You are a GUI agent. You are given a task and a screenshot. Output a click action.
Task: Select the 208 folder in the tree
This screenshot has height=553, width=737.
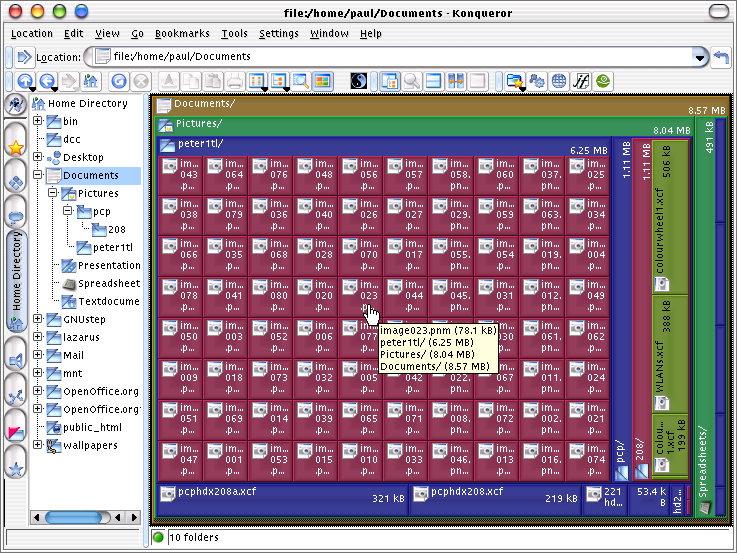point(117,229)
